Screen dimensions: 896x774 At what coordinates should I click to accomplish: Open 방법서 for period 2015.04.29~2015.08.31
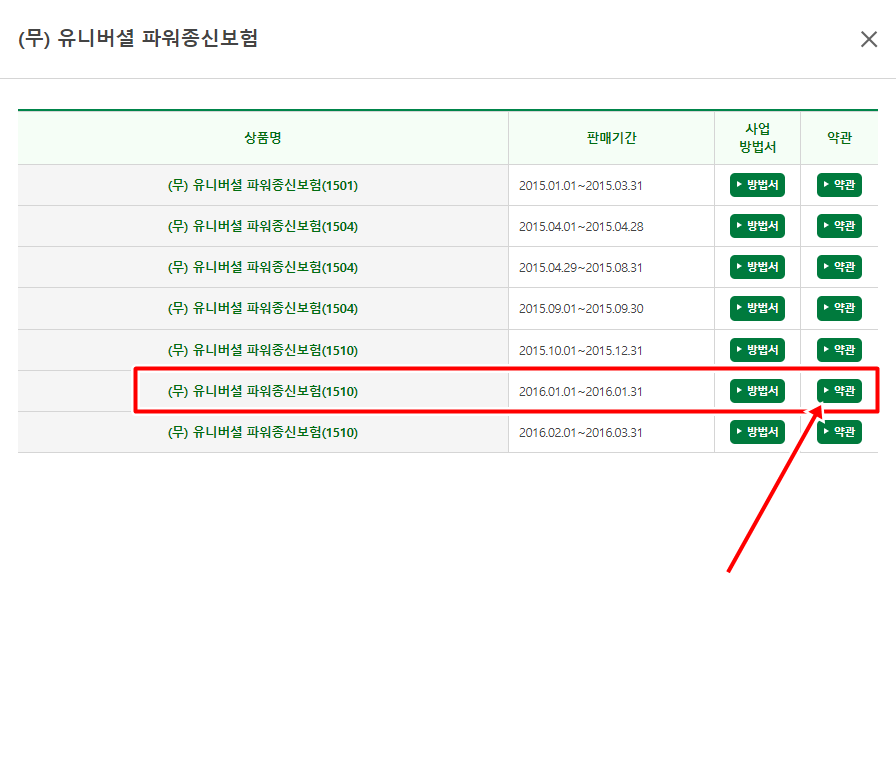(757, 267)
